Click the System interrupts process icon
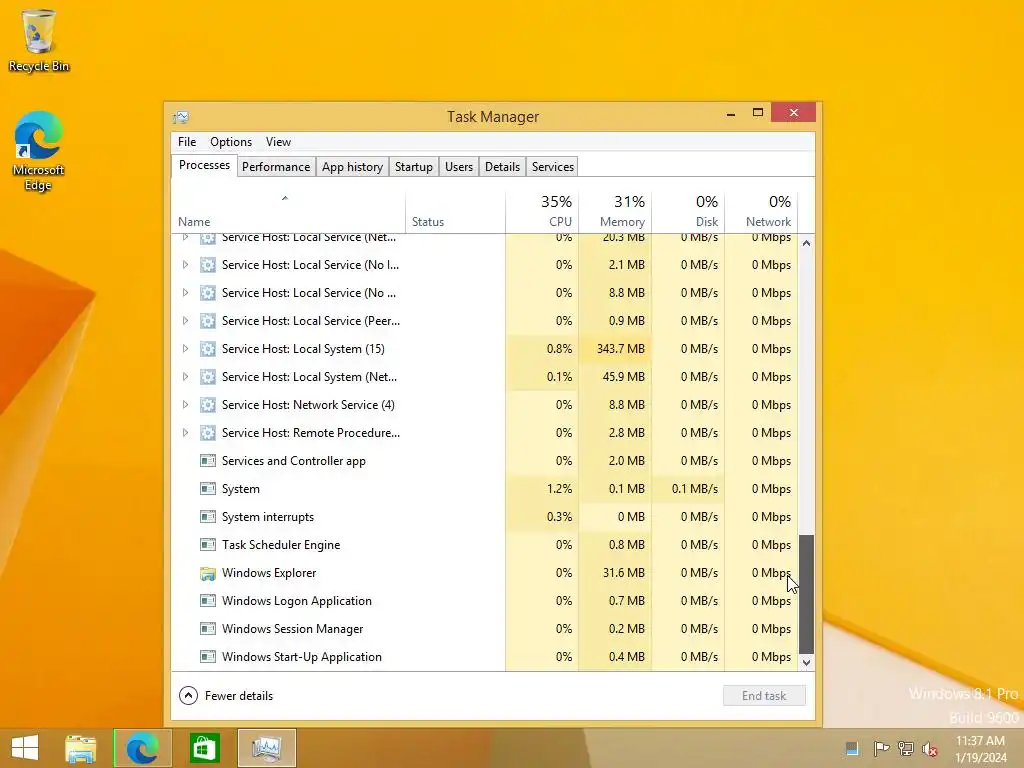Image resolution: width=1024 pixels, height=768 pixels. click(x=208, y=517)
